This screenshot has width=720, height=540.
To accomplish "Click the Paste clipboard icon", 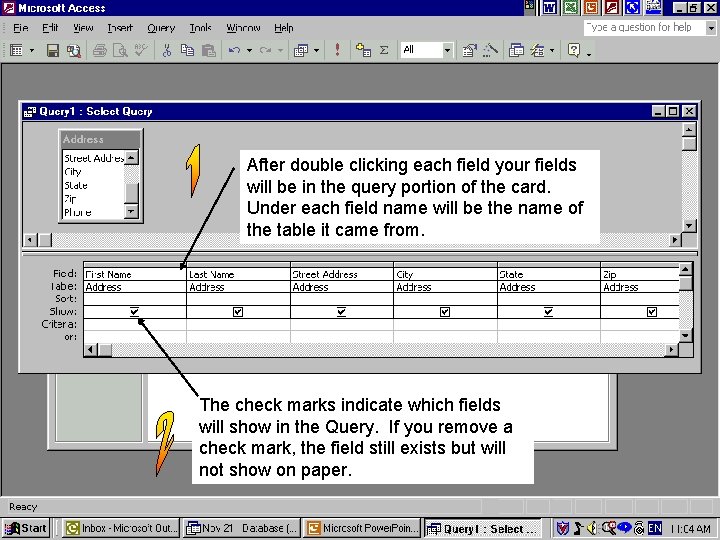I will (209, 50).
